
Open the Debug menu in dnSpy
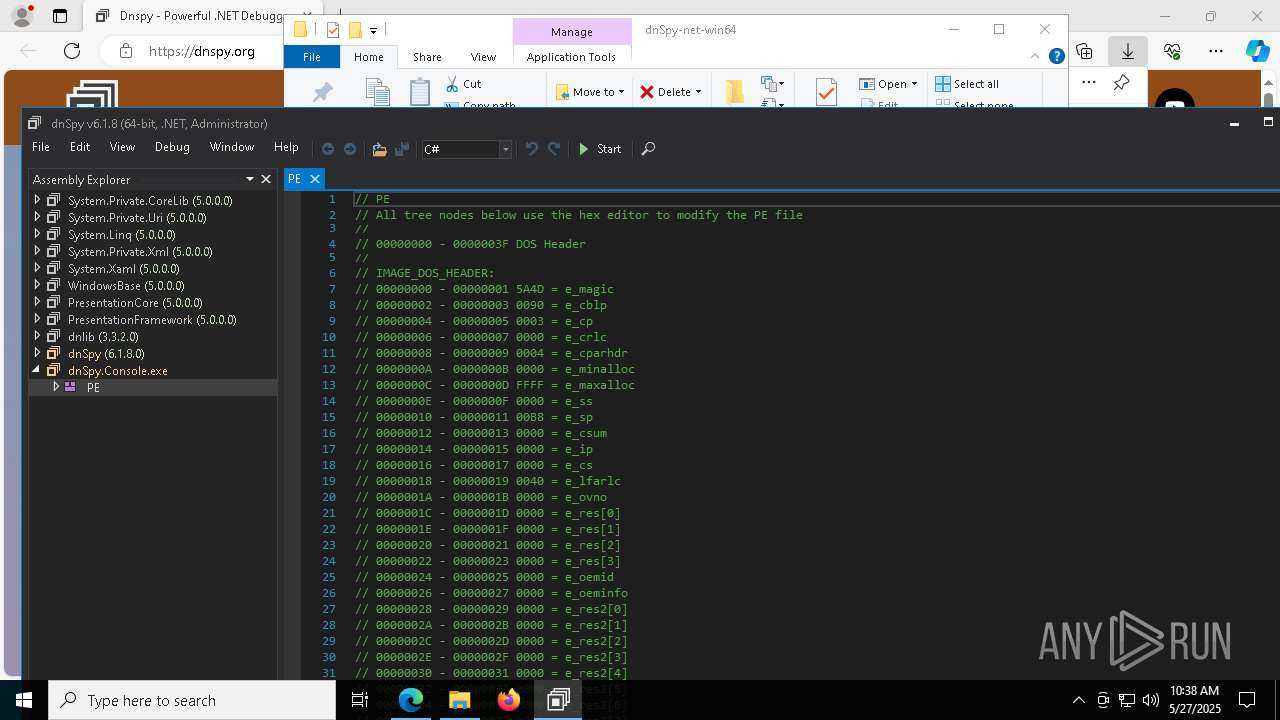[x=172, y=147]
